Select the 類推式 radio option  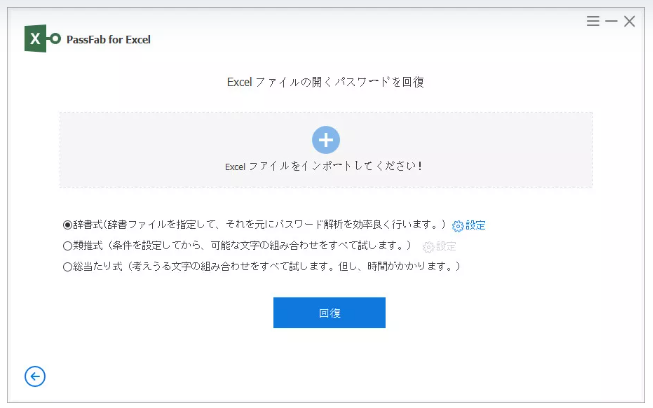pyautogui.click(x=67, y=246)
